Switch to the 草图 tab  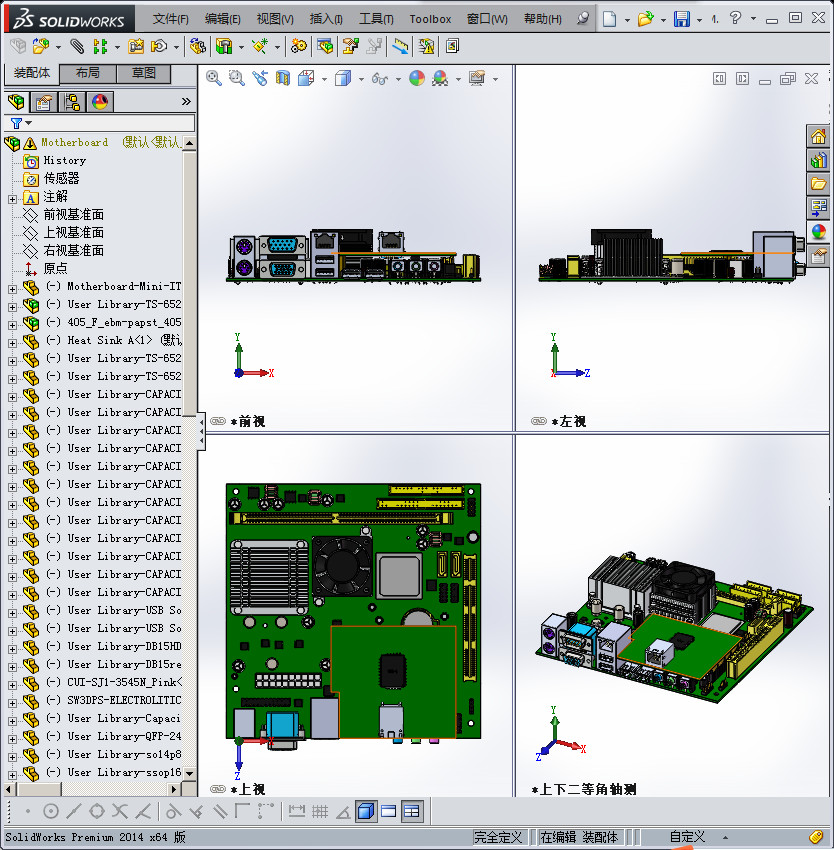coord(144,73)
